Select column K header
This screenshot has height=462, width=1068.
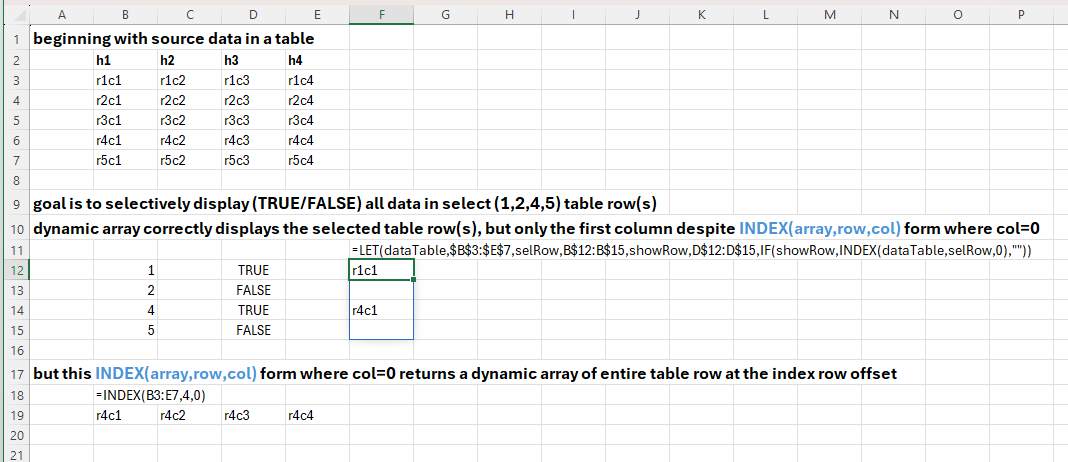[x=701, y=14]
